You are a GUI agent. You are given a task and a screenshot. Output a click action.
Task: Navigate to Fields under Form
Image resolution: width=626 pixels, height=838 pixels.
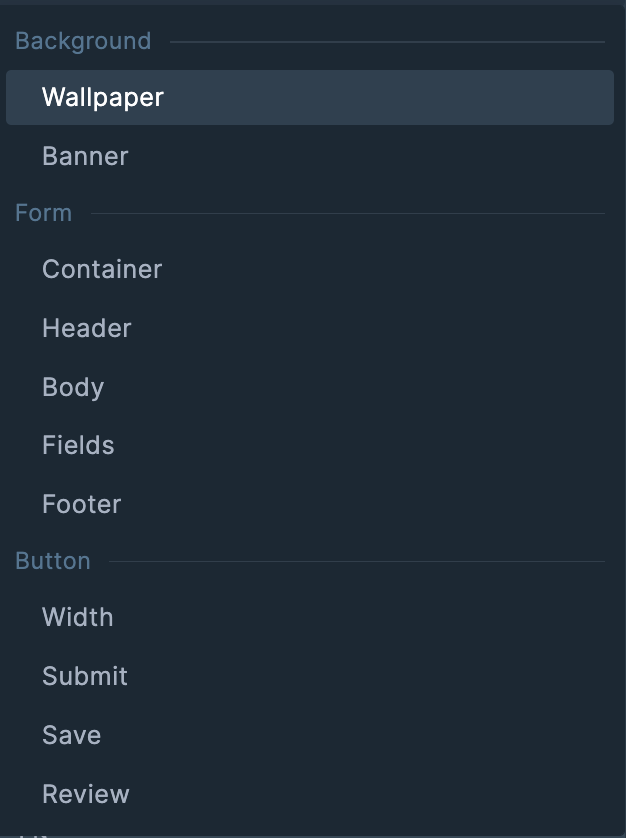coord(78,445)
